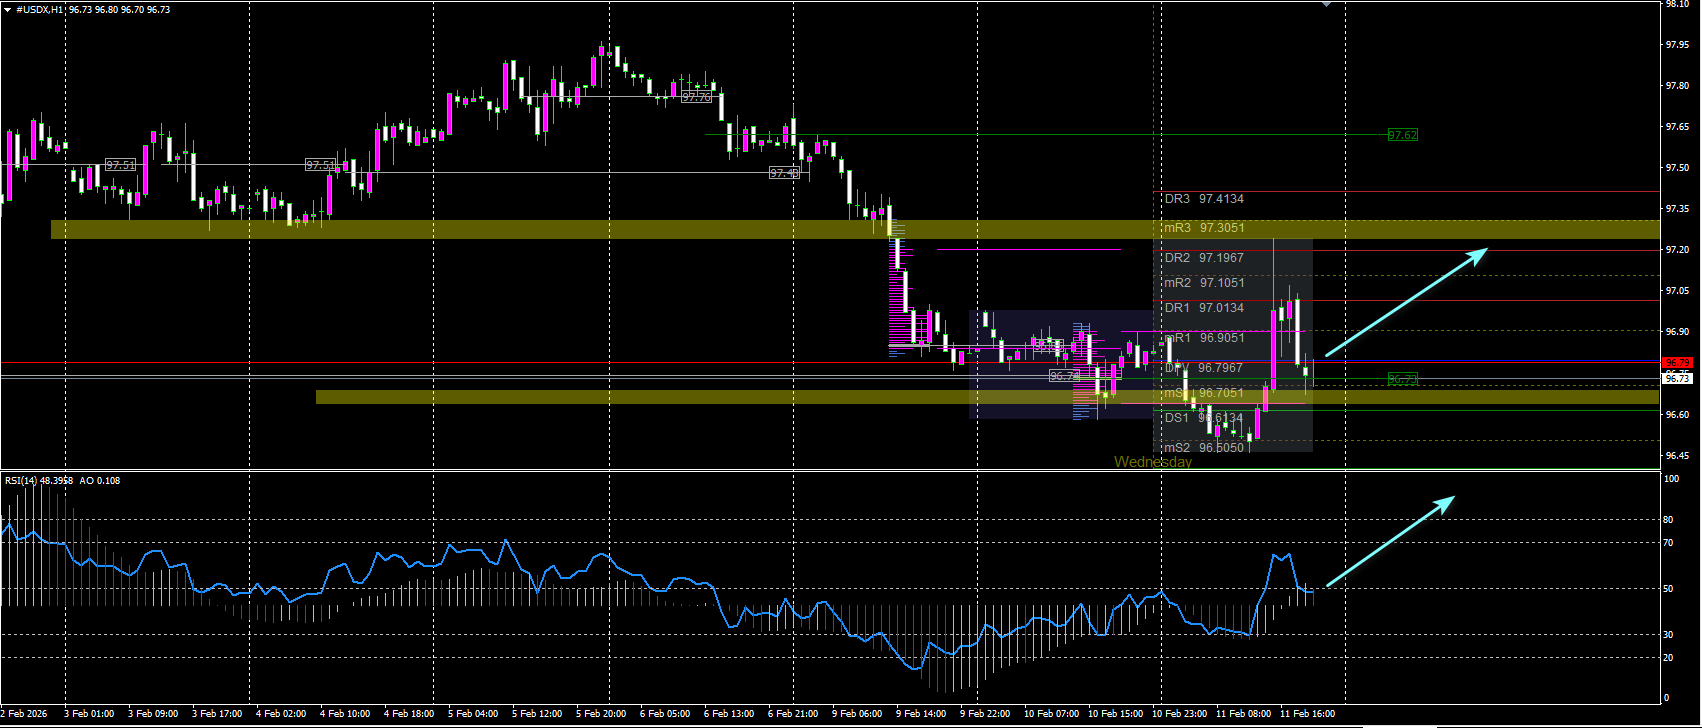Click the 5 Feb 20:00 time axis label

[601, 714]
